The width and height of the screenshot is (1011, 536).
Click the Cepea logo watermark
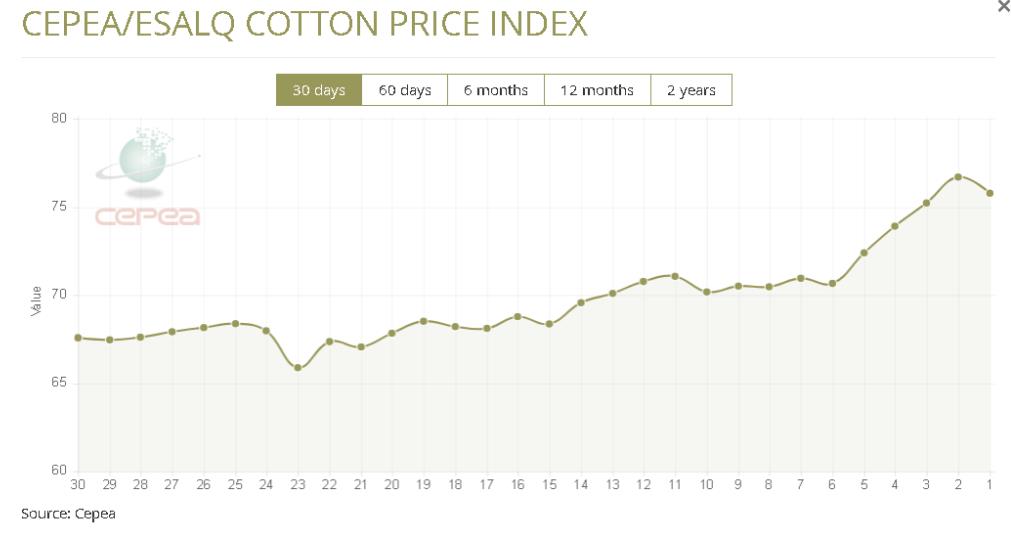(147, 180)
